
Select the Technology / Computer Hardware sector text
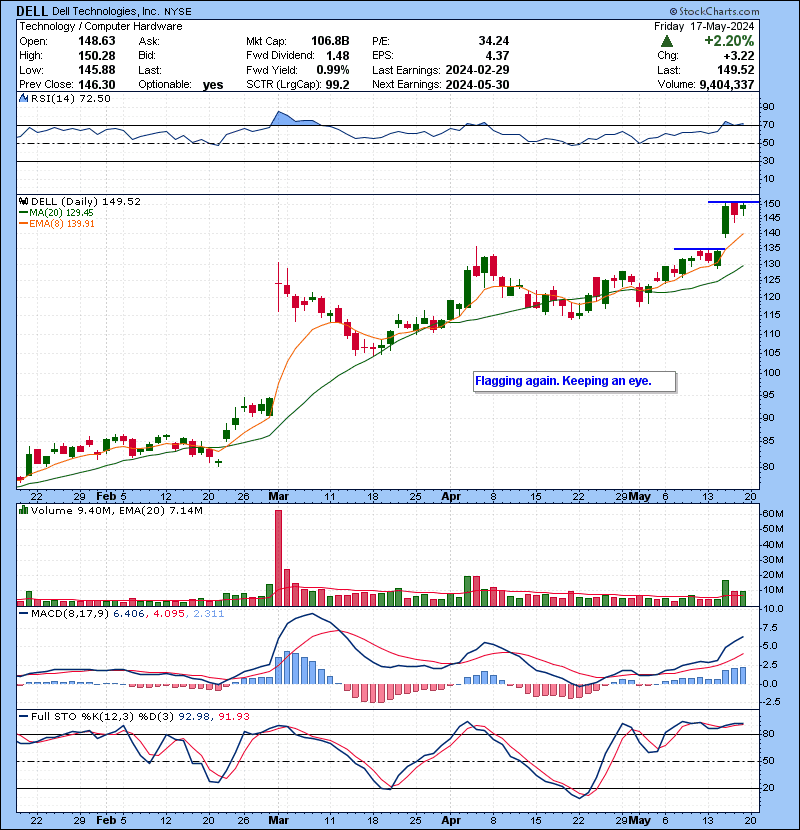coord(101,26)
